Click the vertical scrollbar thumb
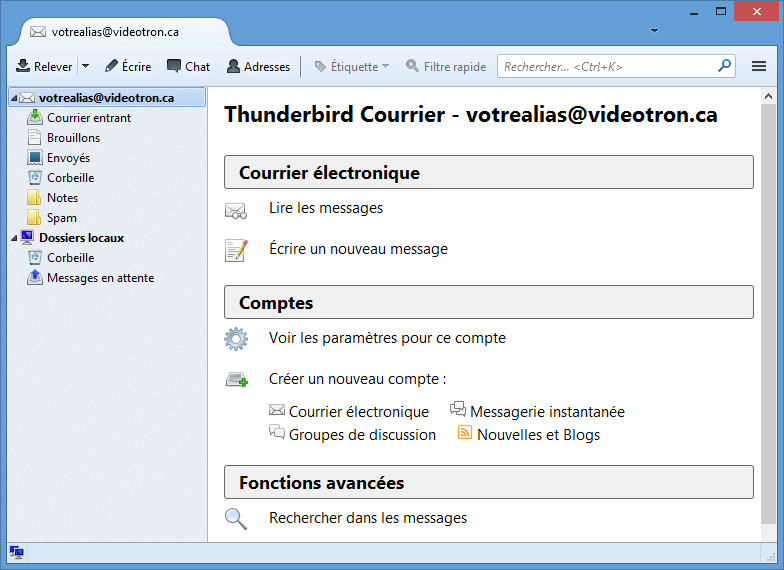Viewport: 784px width, 570px height. click(x=768, y=314)
